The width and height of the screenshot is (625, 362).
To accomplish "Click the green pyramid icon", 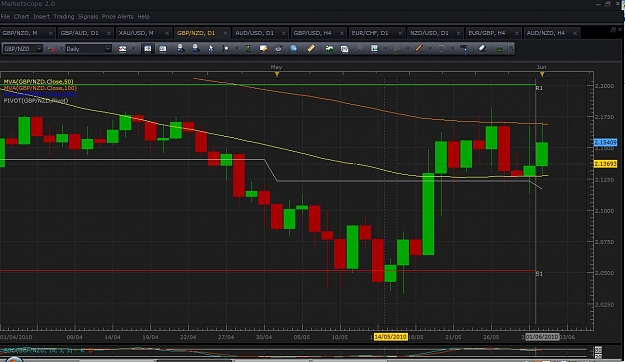I will pyautogui.click(x=499, y=49).
